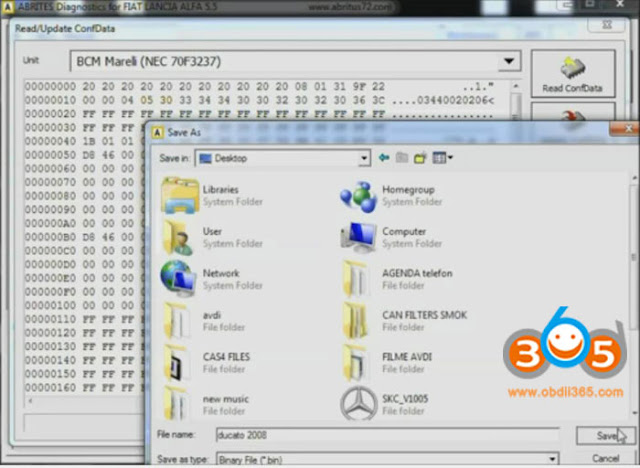Open the view menu icon in Save As
640x468 pixels.
(x=442, y=157)
